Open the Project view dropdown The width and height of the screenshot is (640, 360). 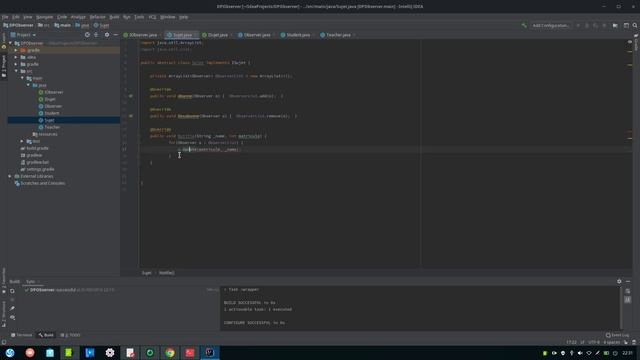[23, 35]
